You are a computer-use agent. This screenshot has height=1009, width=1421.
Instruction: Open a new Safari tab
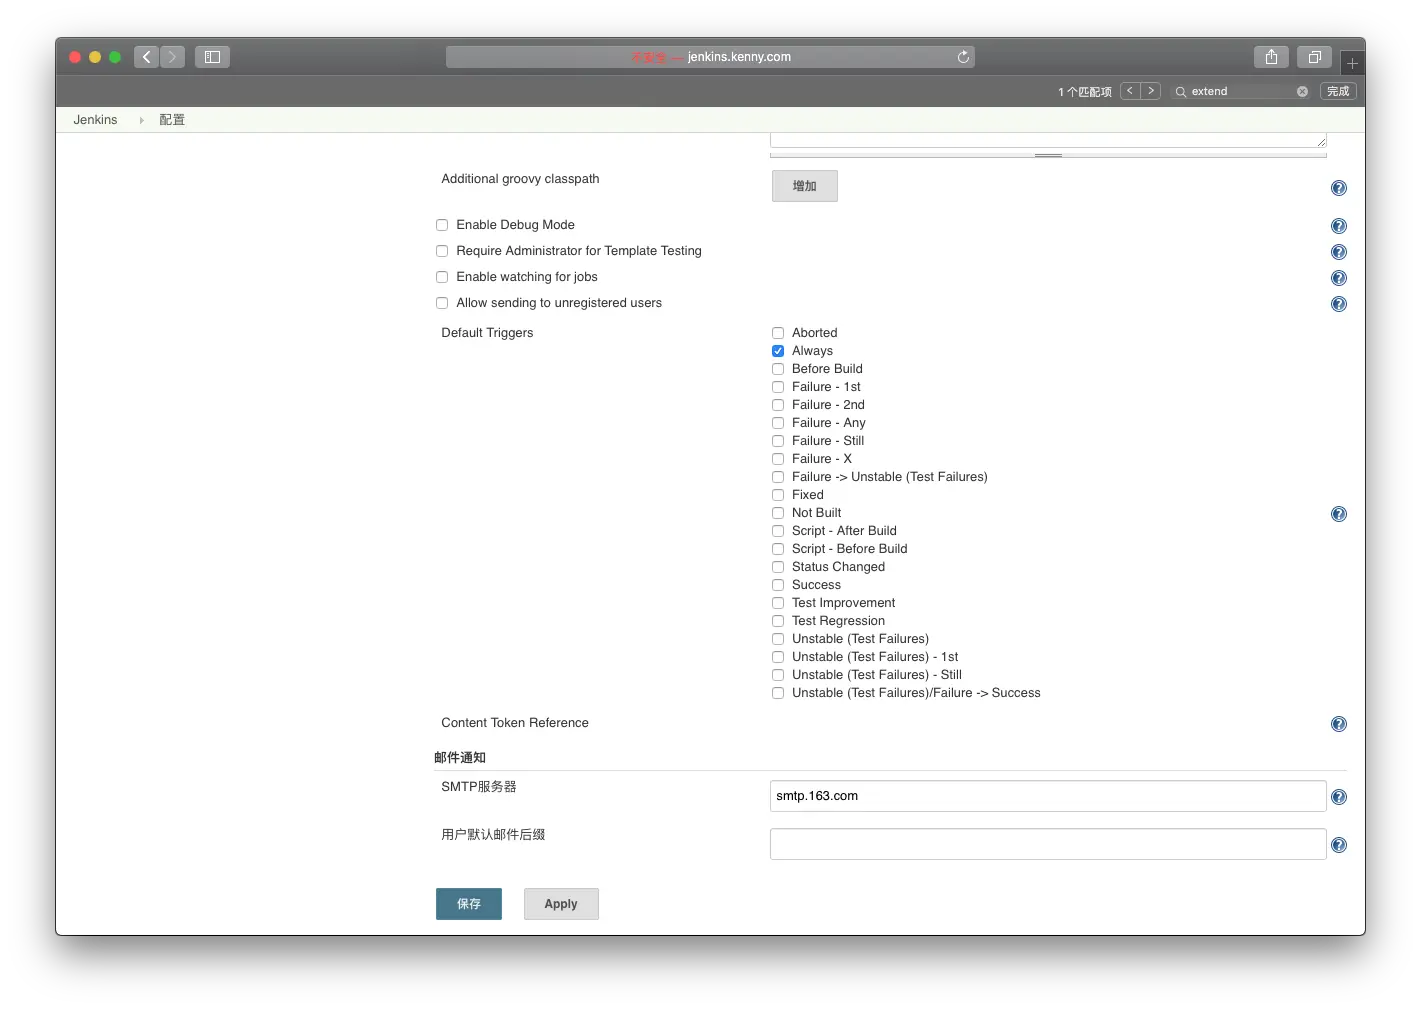click(1352, 63)
